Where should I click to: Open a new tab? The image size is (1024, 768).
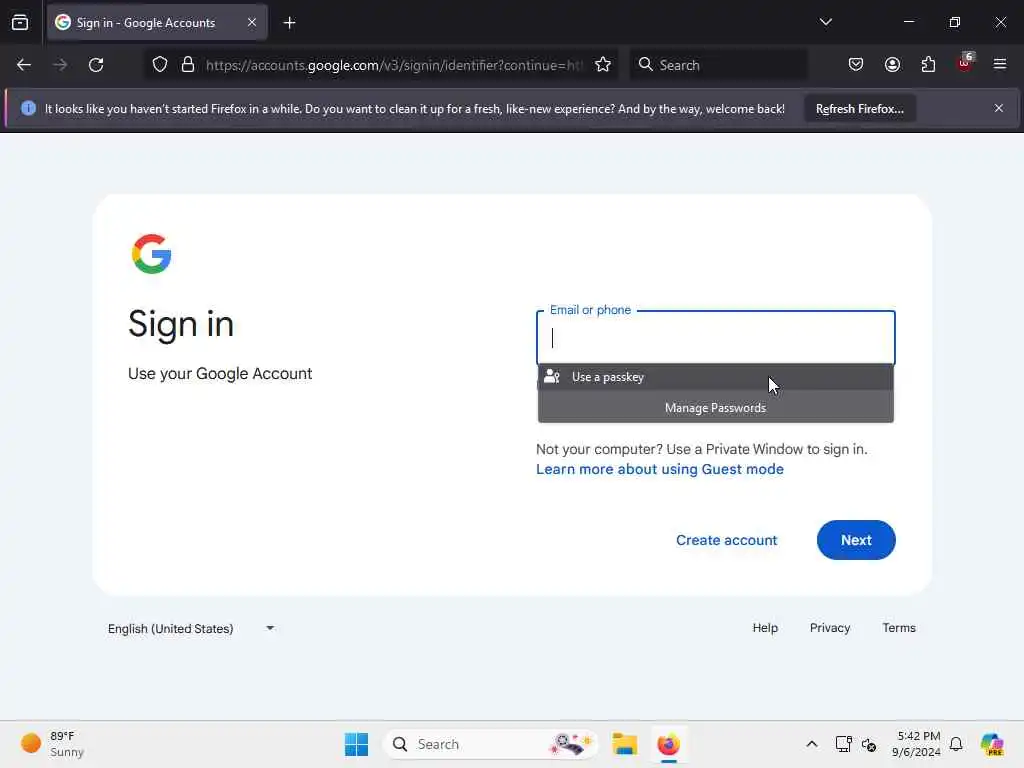289,23
